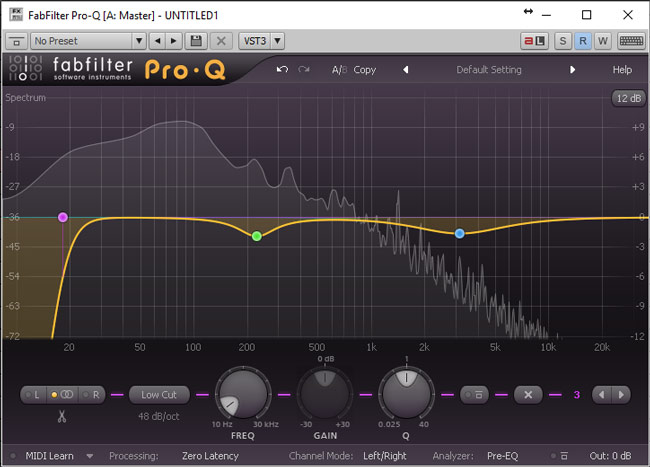Open the keyboard icon in the host toolbar
Screen dimensions: 650x467
630,41
